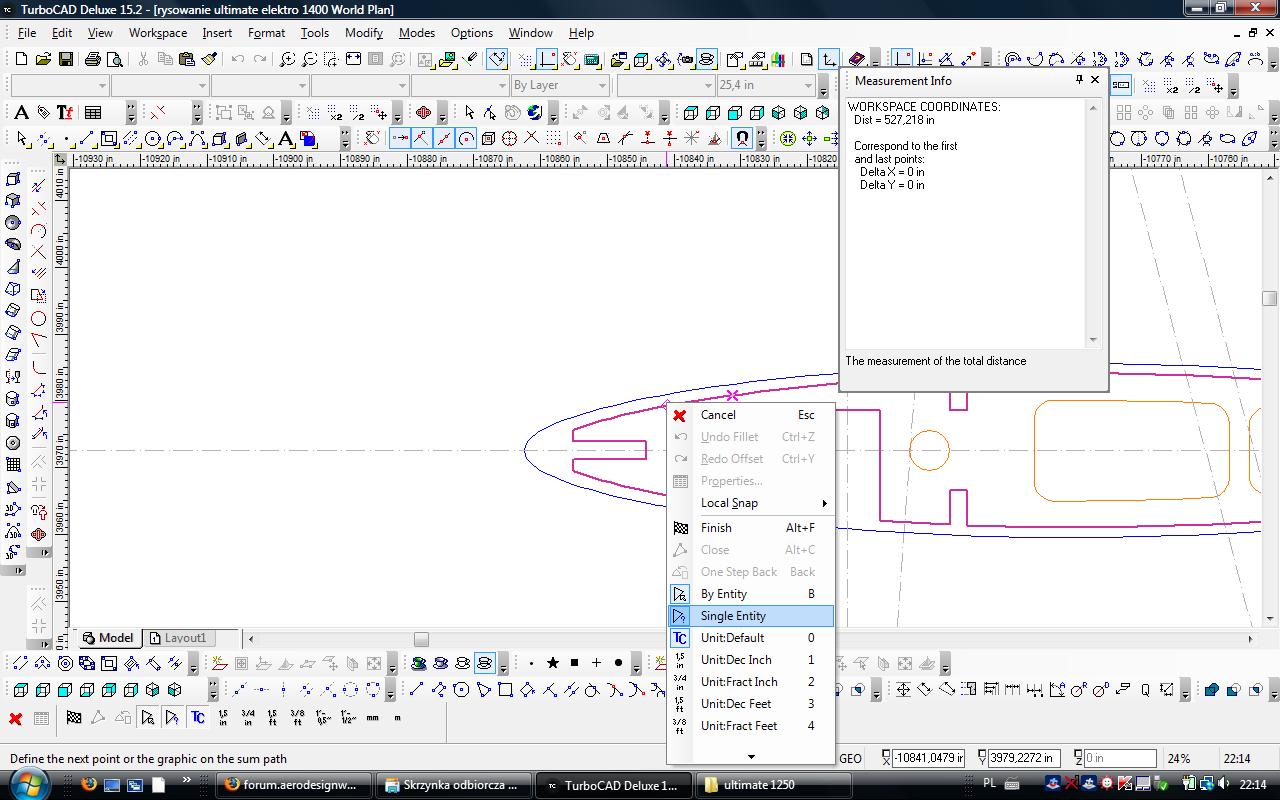Toggle By Entity mode in inspector bar
Screen dimensions: 1280x800
coord(148,718)
